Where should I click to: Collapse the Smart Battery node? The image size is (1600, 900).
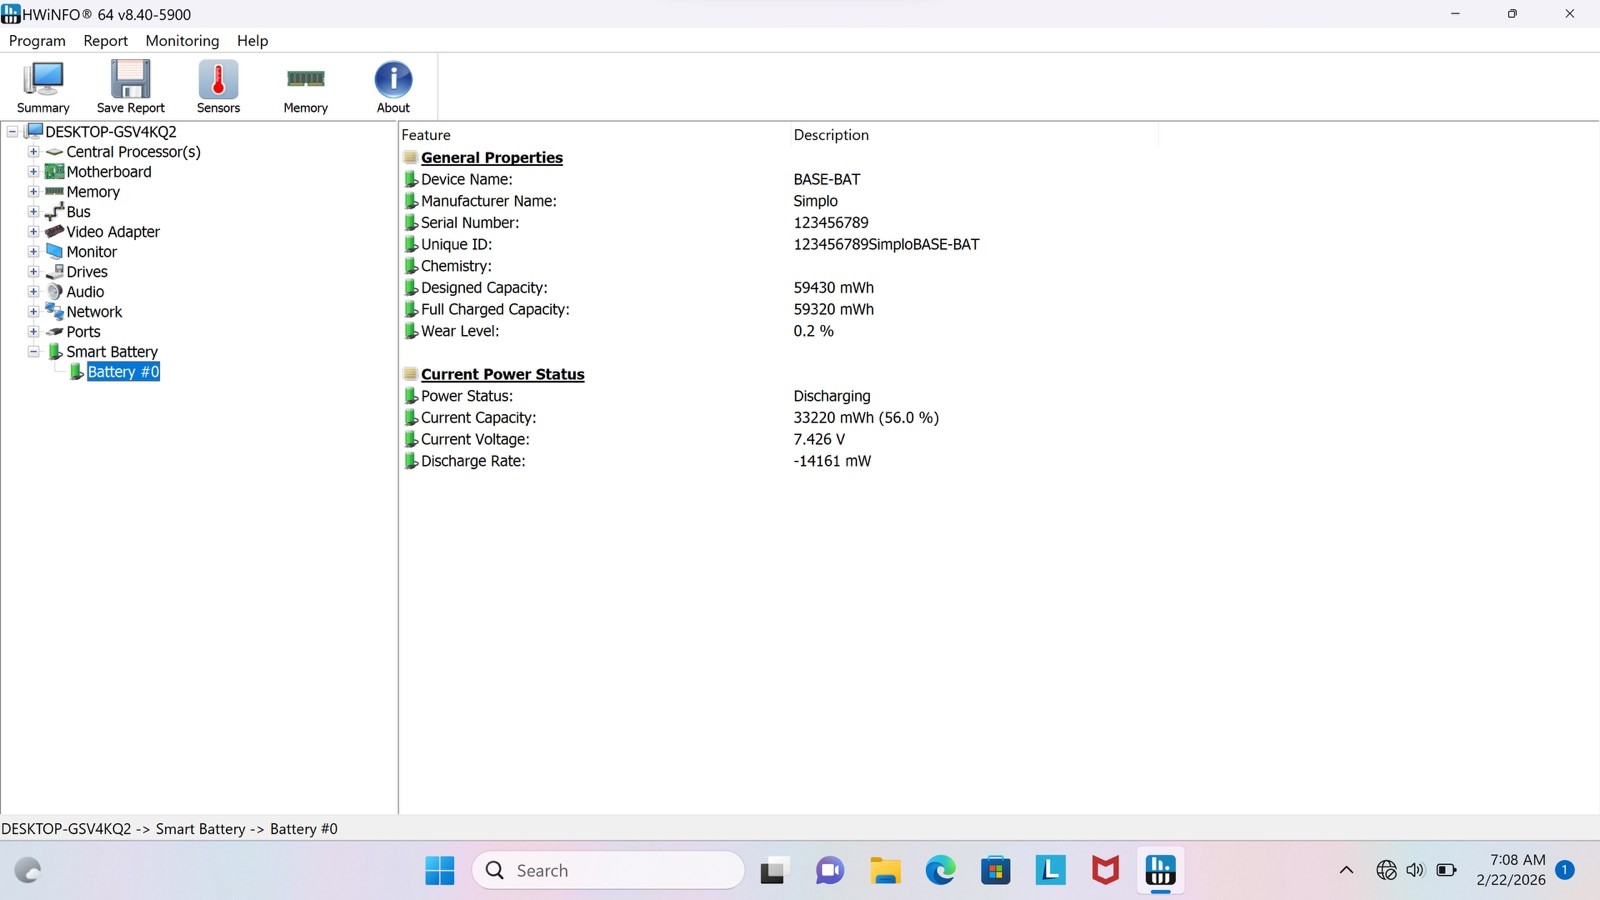33,352
